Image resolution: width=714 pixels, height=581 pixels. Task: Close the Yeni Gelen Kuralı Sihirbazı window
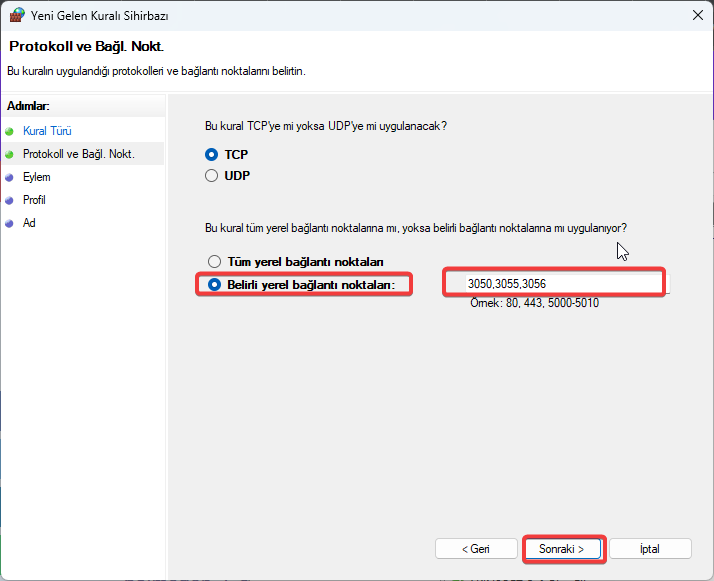point(698,15)
